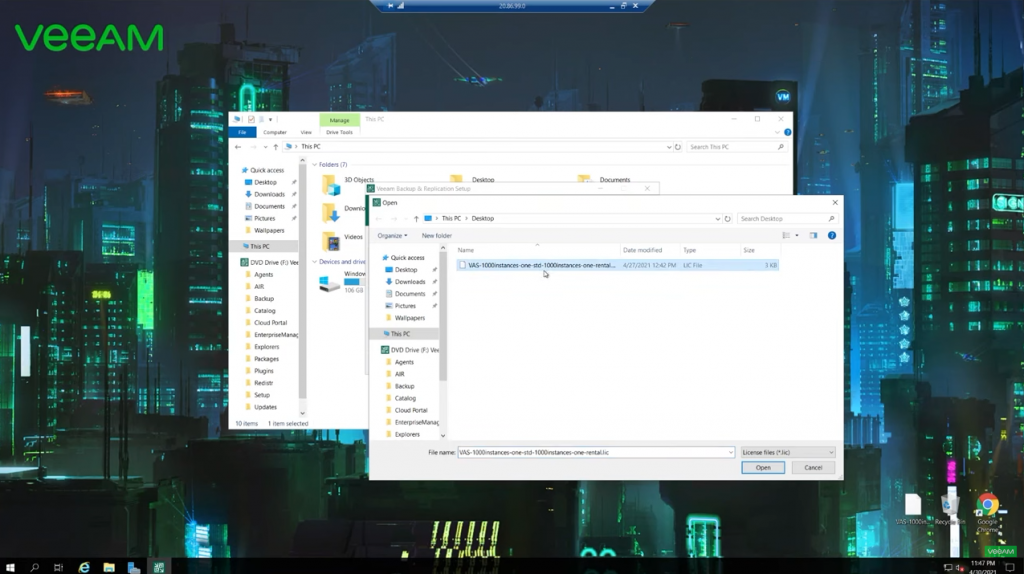This screenshot has width=1024, height=574.
Task: Expand the Organize dropdown menu
Action: (392, 236)
